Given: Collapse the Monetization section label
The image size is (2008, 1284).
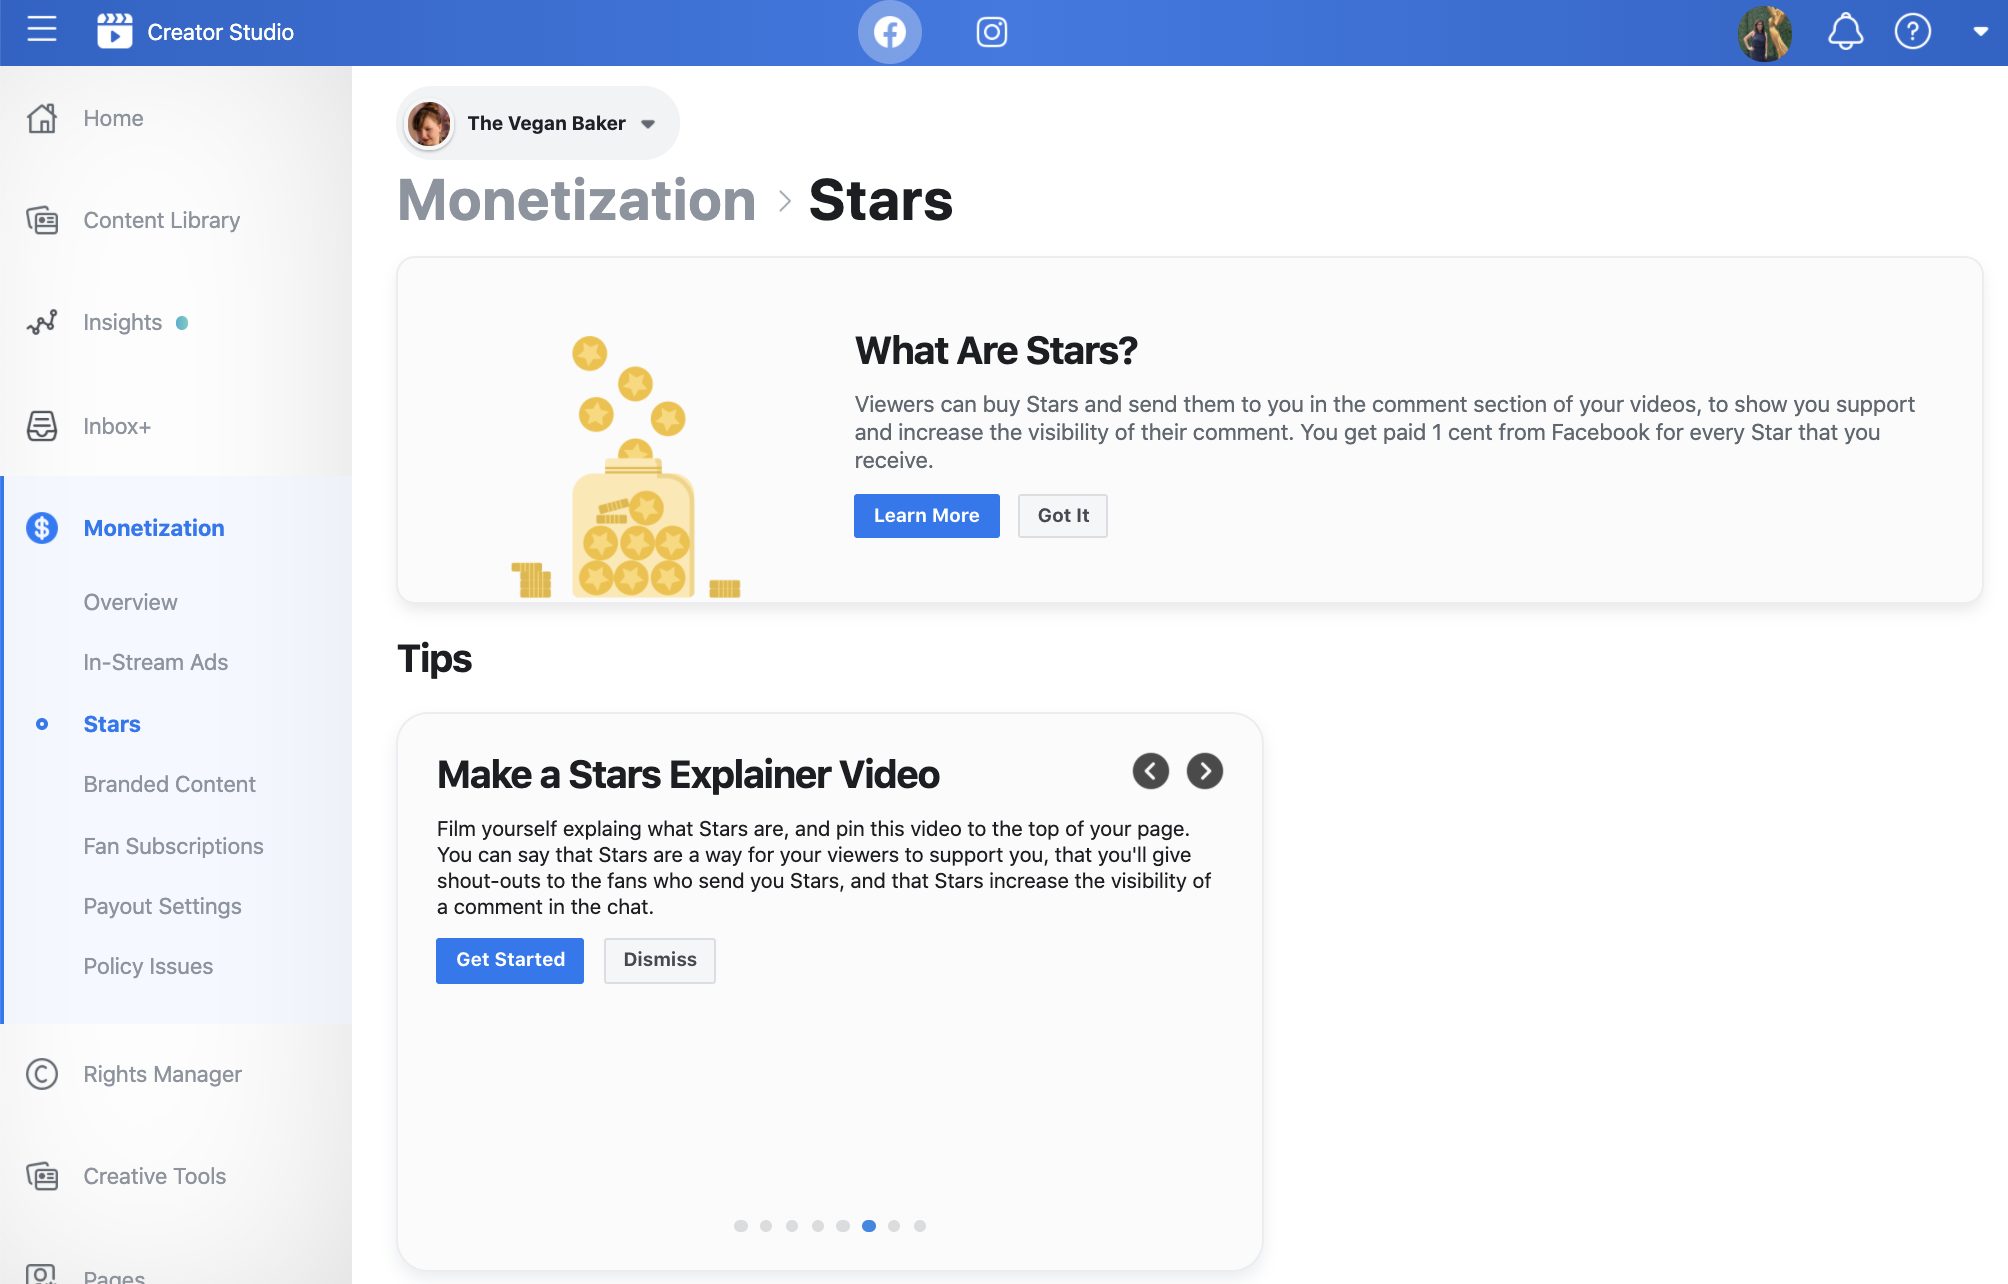Looking at the screenshot, I should click(154, 528).
